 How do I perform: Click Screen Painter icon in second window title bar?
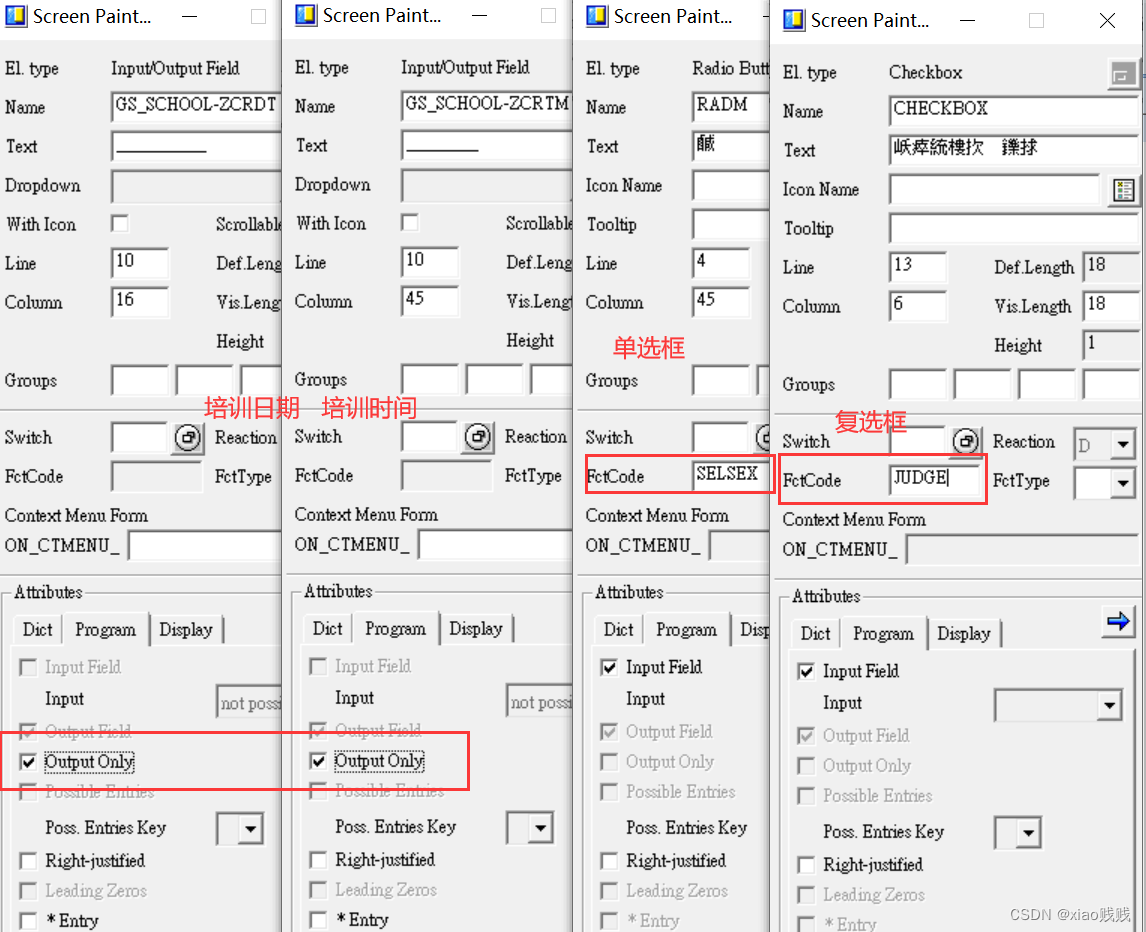[x=304, y=16]
